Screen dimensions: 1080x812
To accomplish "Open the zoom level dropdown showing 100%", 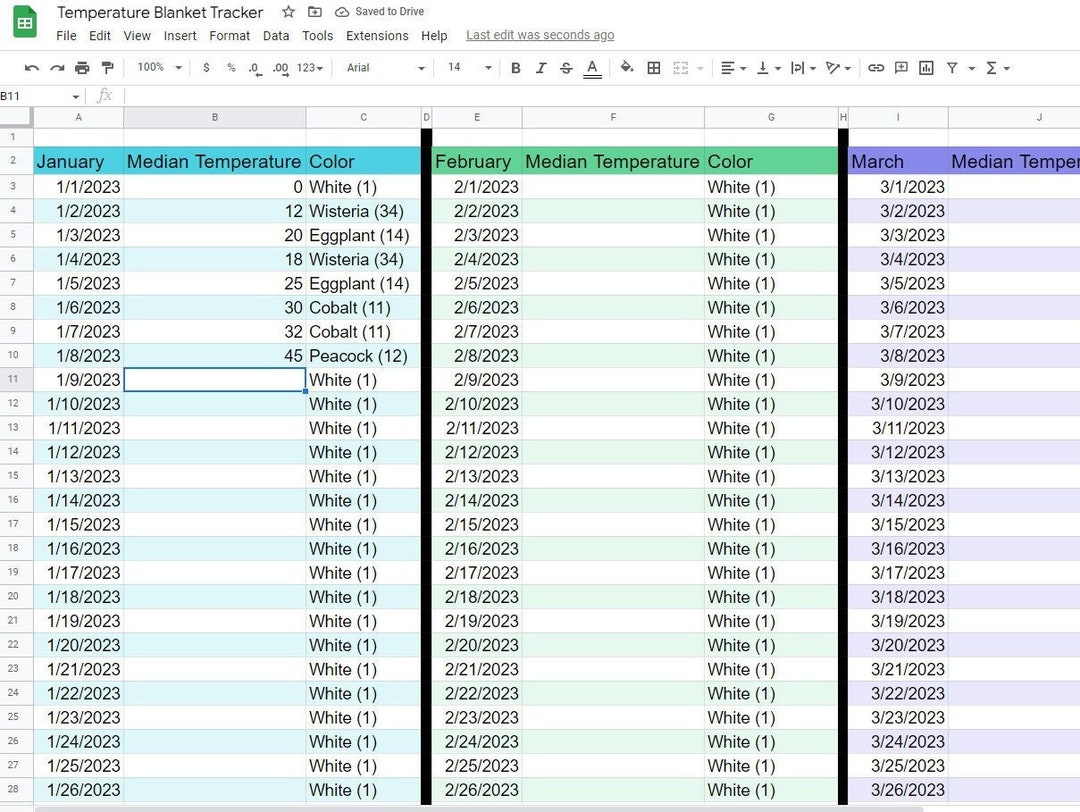I will click(x=157, y=68).
